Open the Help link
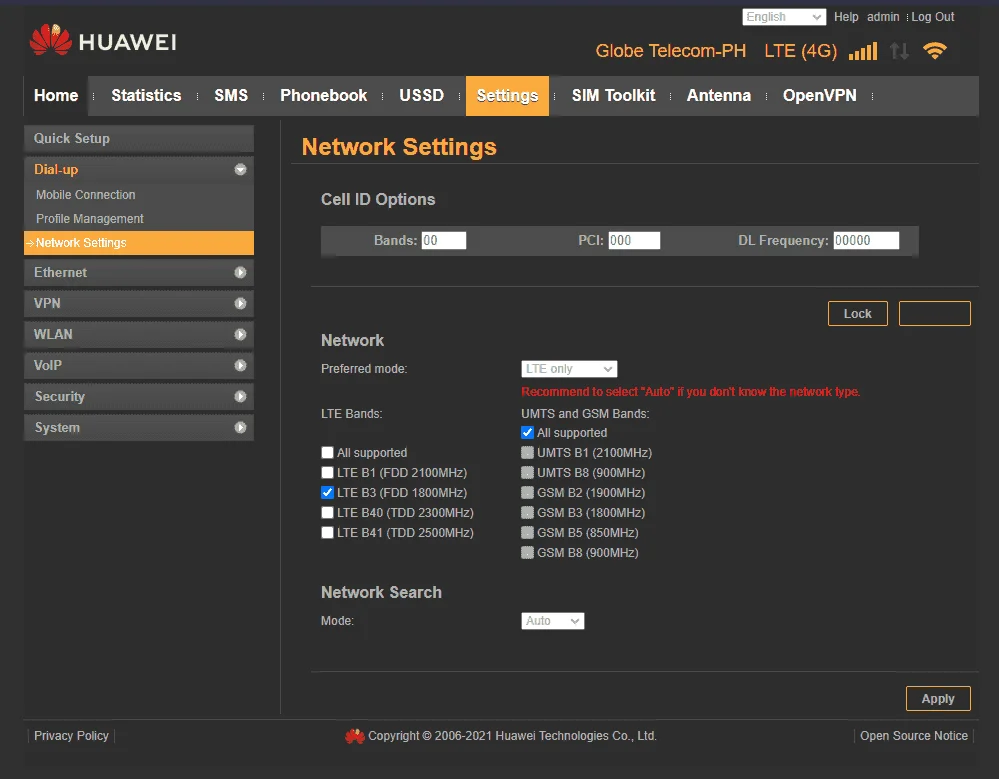The image size is (999, 779). click(846, 17)
